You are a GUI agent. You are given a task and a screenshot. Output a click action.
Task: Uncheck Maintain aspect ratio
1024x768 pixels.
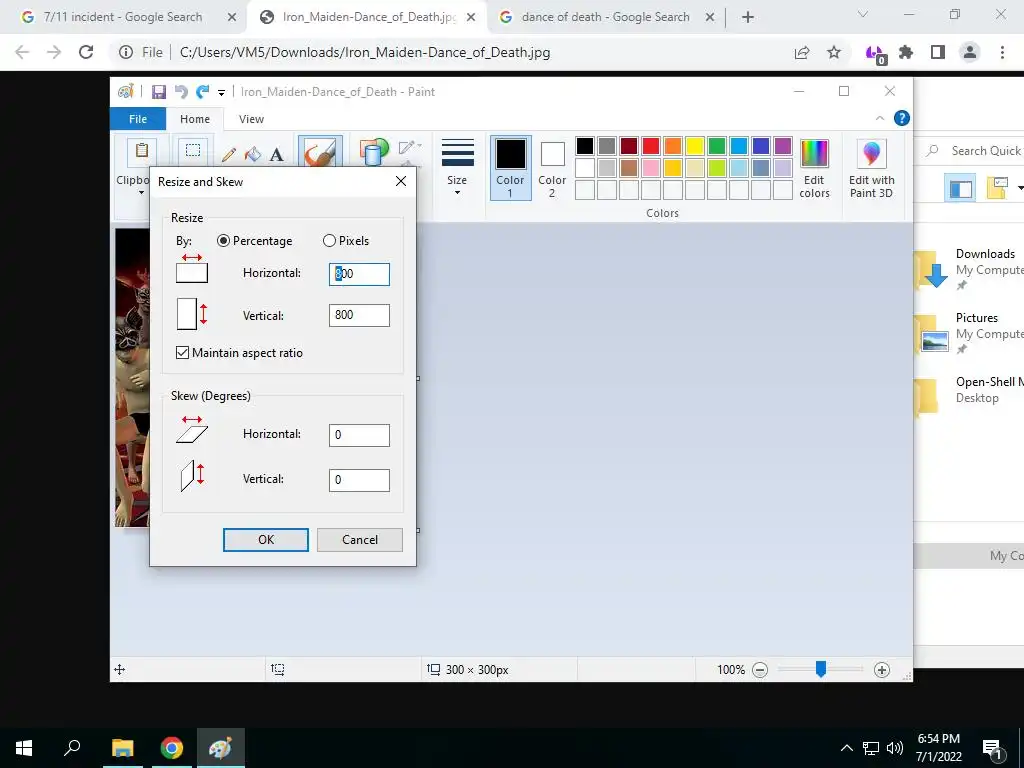[x=182, y=353]
